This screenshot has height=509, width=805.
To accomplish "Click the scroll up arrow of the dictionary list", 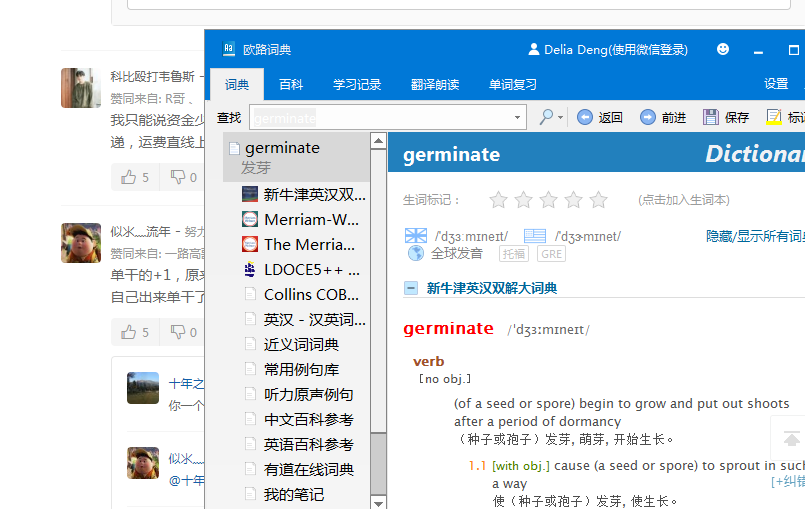I will [378, 141].
